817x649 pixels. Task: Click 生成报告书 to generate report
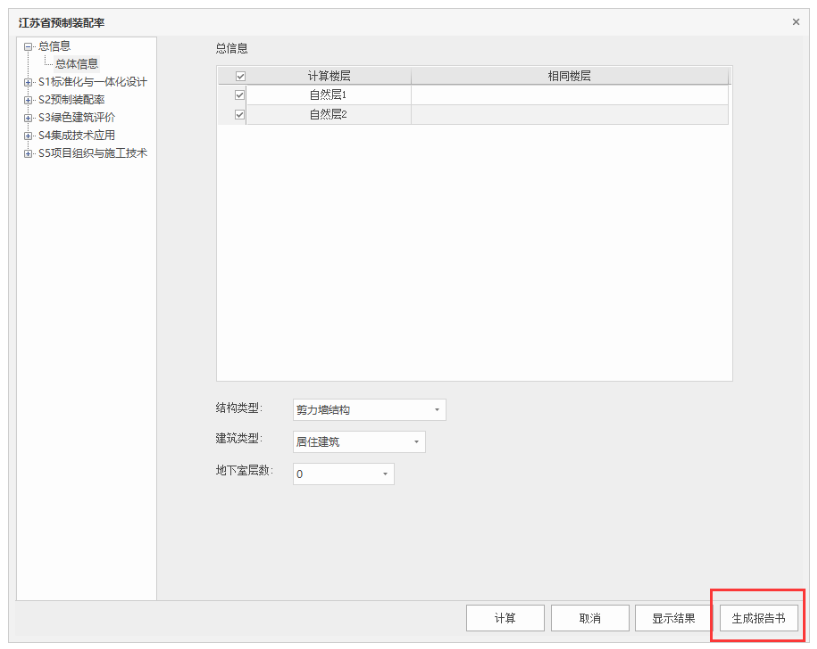click(758, 618)
